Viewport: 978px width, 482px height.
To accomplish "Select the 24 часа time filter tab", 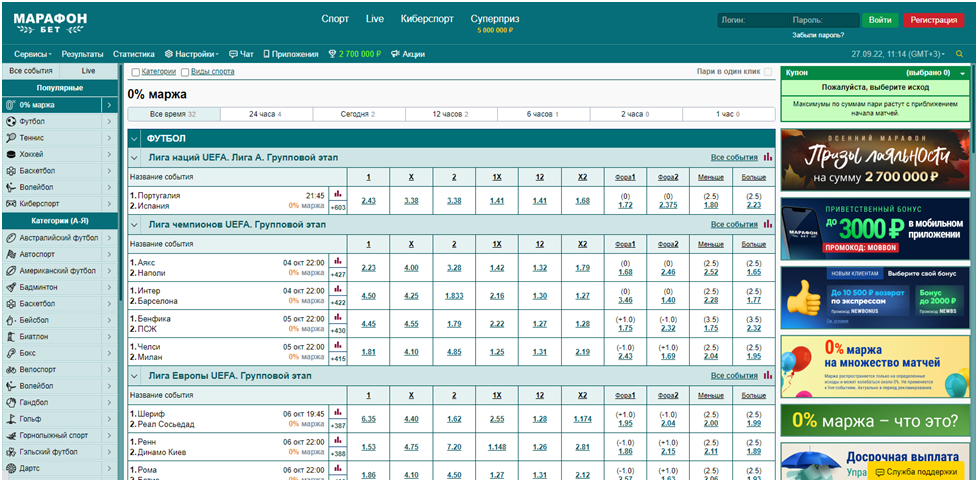I will 265,114.
